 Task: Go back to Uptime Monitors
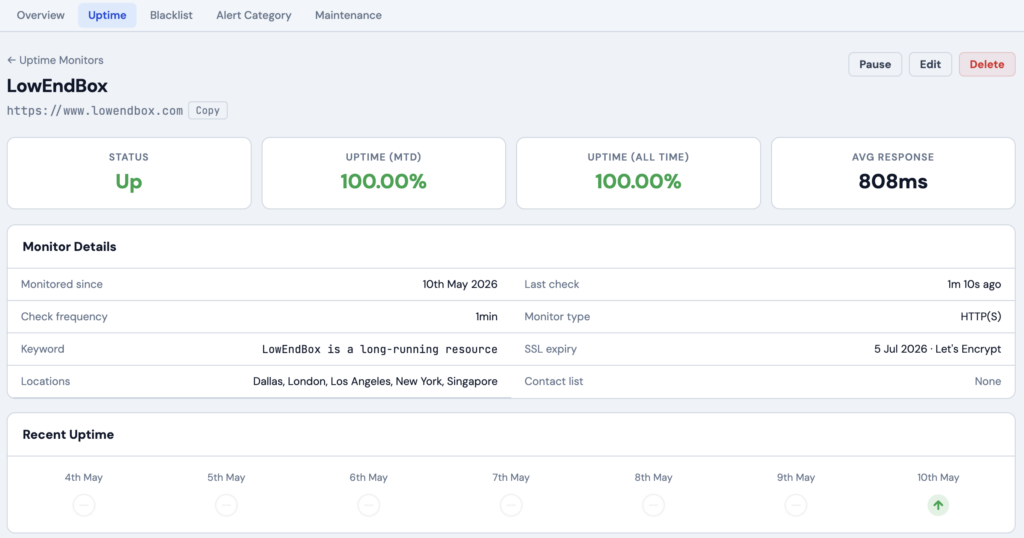[56, 60]
